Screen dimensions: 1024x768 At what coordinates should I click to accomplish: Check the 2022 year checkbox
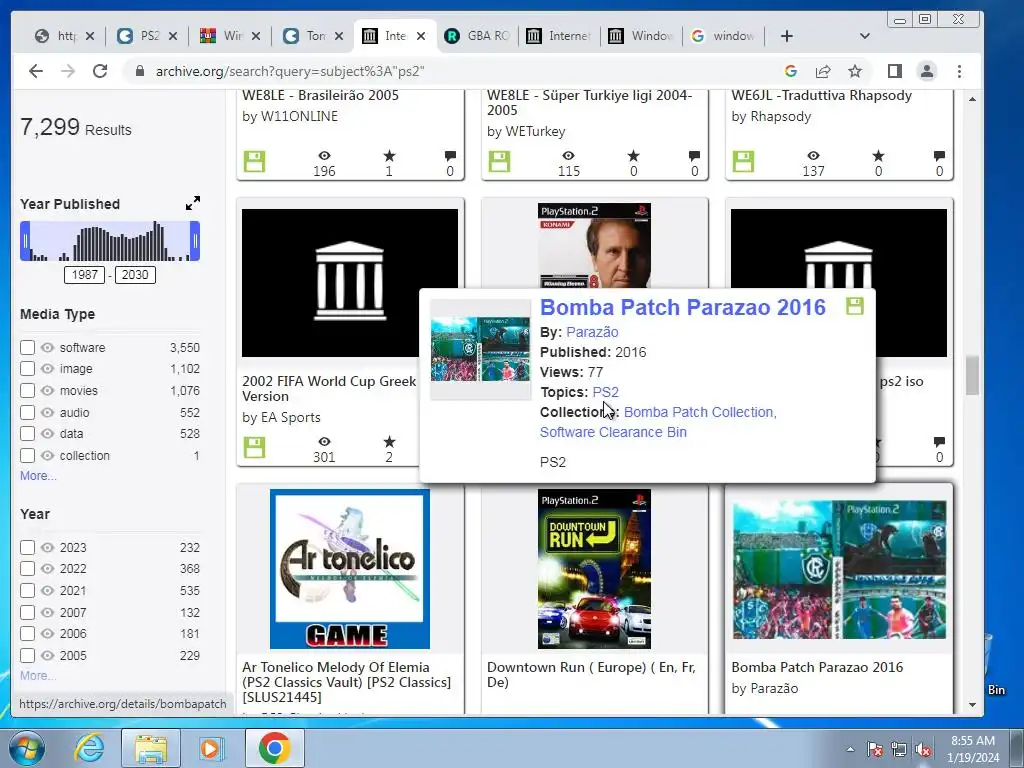click(x=27, y=569)
